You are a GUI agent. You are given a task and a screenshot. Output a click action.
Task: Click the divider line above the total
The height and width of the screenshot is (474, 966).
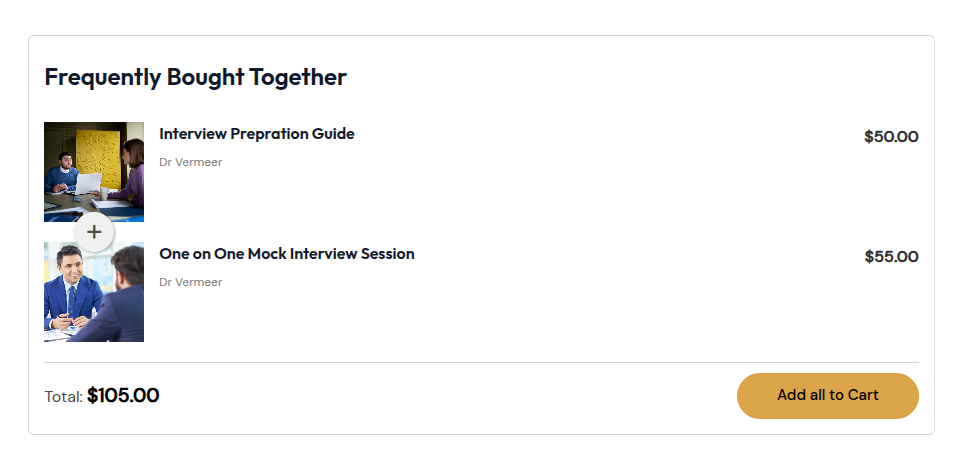[x=481, y=362]
